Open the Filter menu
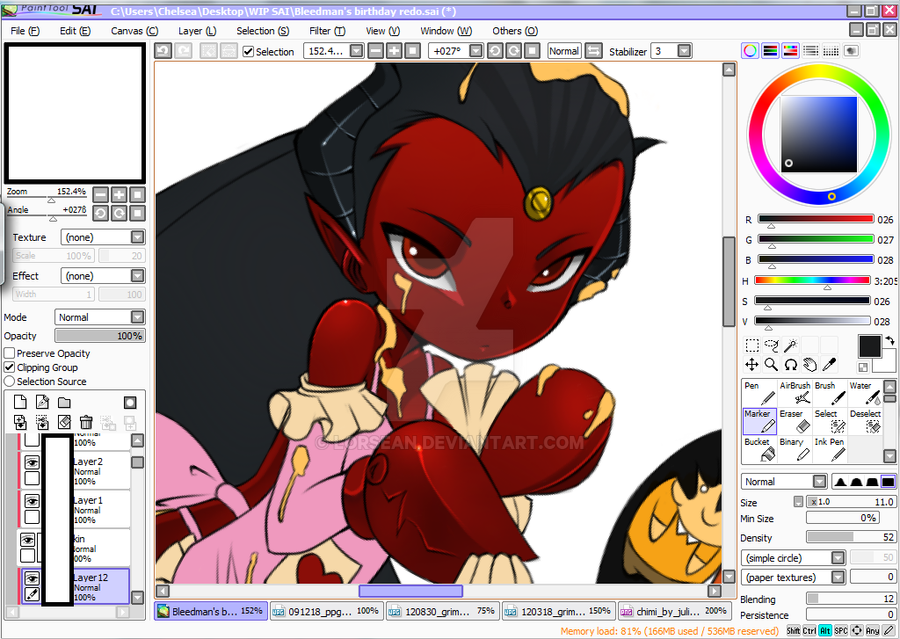The image size is (900, 639). [x=327, y=31]
